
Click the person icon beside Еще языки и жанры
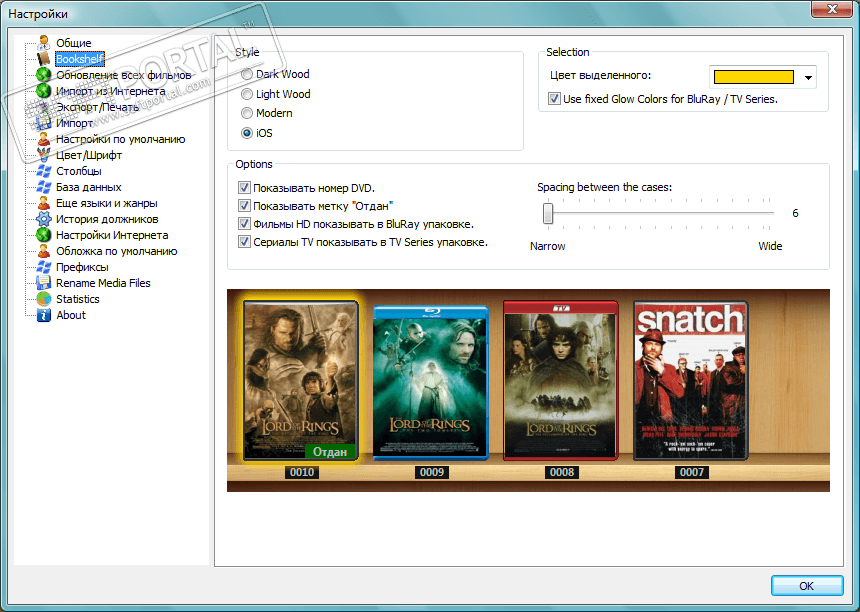(44, 203)
